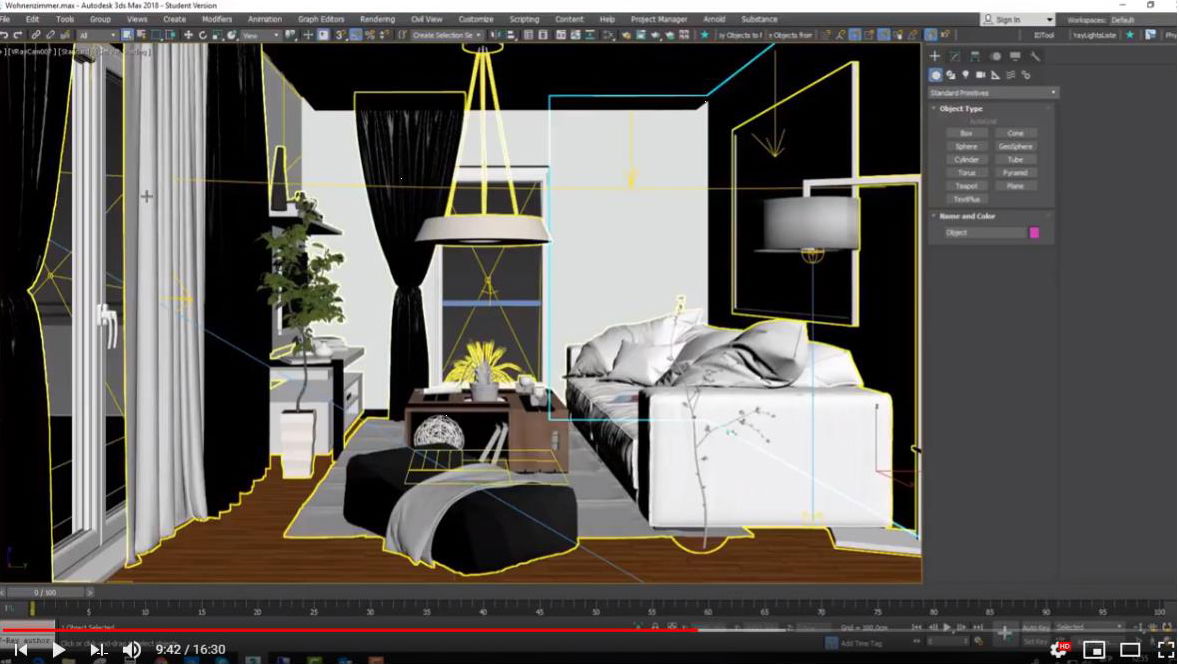Click the pink object color swatch
1179x664 pixels.
[x=1034, y=233]
